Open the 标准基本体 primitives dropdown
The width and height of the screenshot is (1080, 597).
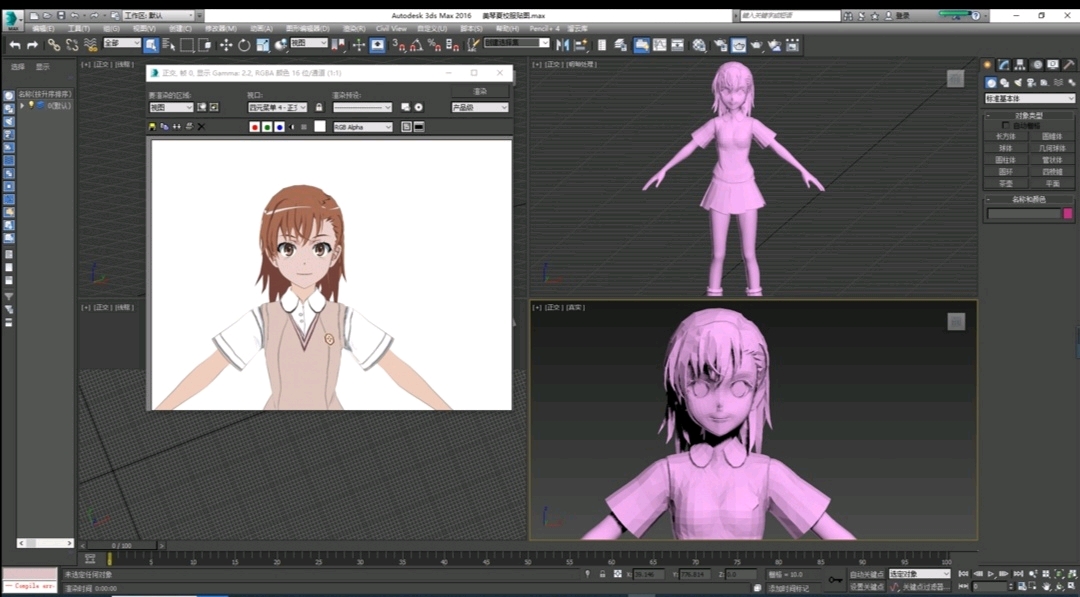tap(1029, 98)
